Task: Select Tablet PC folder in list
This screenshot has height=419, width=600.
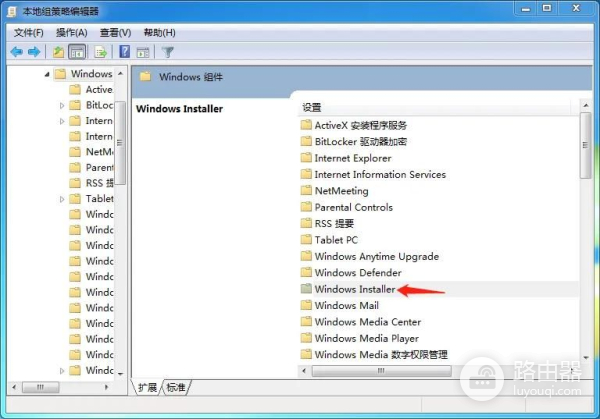Action: (x=329, y=240)
